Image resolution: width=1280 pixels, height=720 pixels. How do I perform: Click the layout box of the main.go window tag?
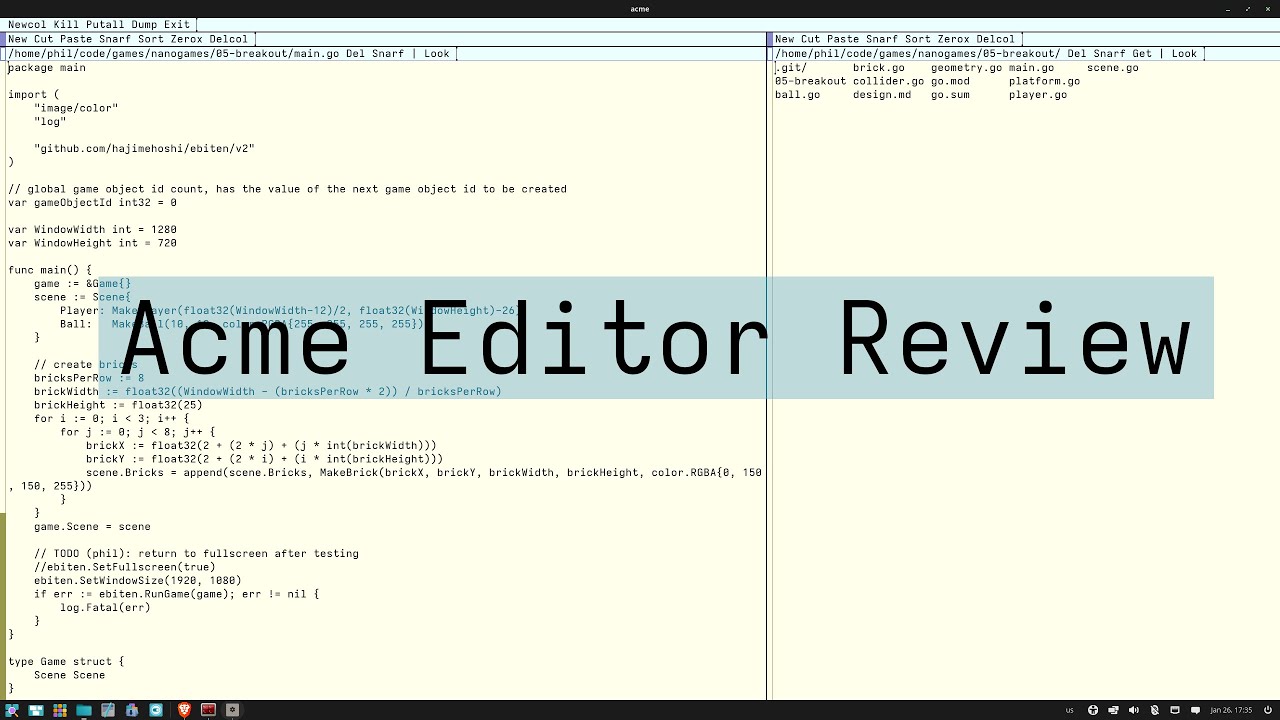pyautogui.click(x=3, y=53)
